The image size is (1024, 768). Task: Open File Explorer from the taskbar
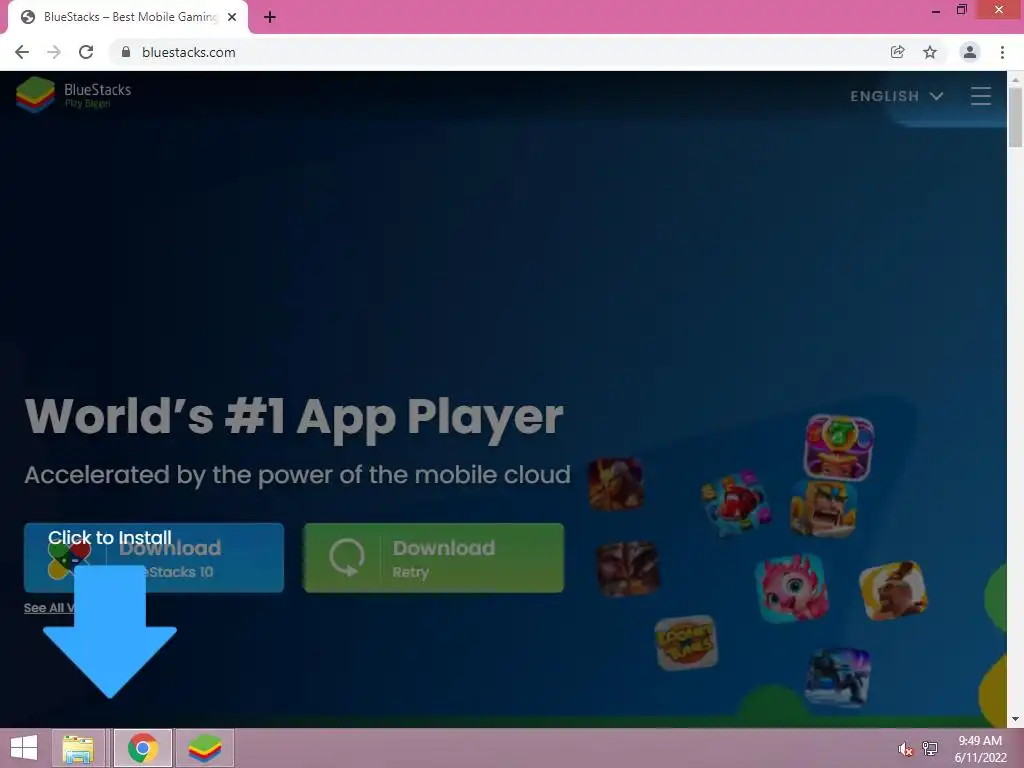78,748
